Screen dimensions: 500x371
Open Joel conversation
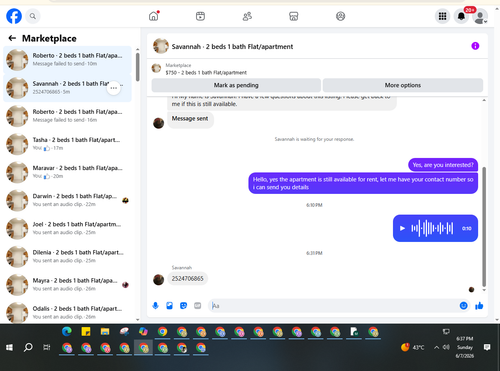(67, 228)
